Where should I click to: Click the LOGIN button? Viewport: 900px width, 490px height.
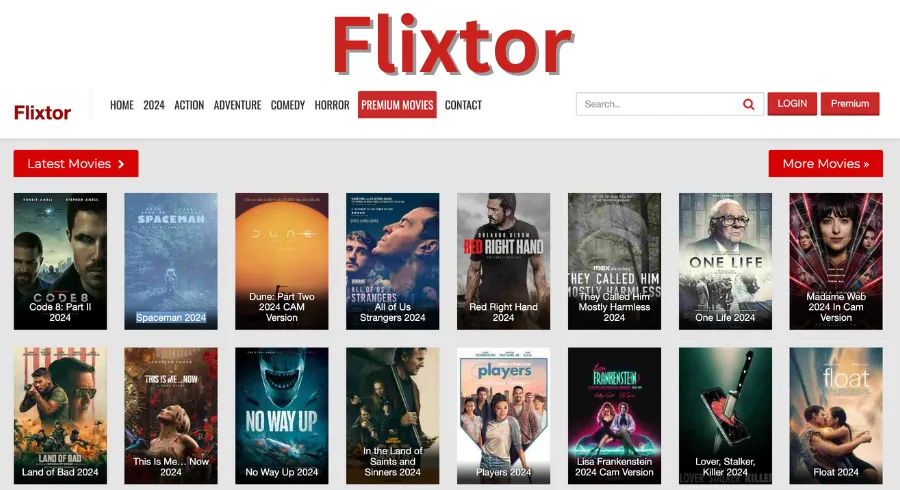click(x=792, y=104)
